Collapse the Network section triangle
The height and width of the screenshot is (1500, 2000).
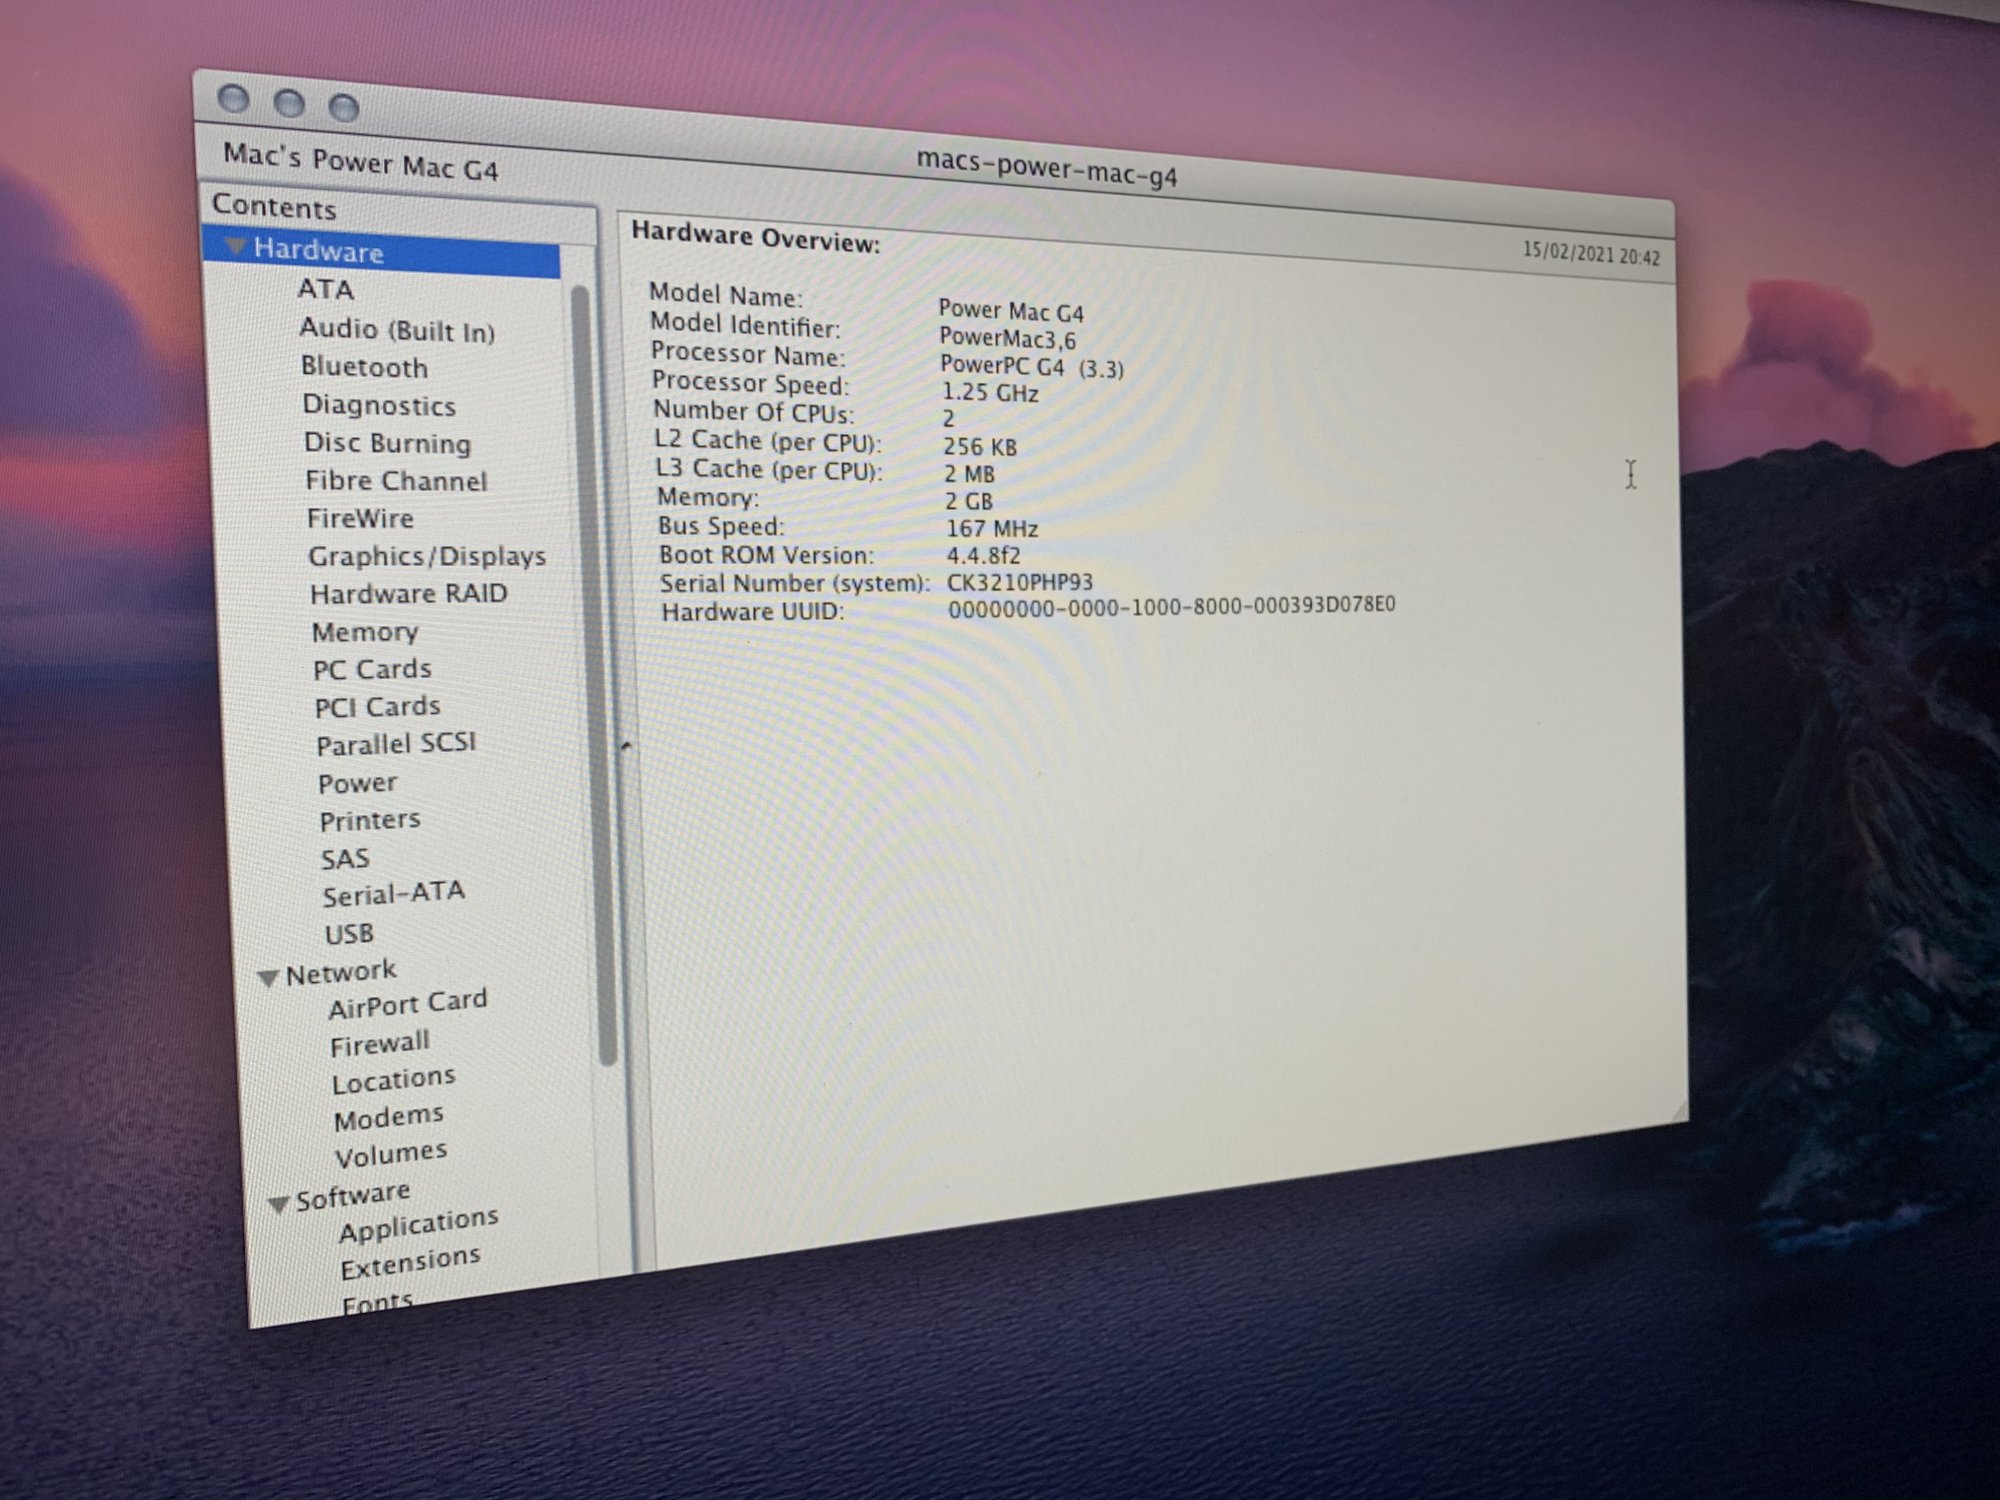click(267, 977)
